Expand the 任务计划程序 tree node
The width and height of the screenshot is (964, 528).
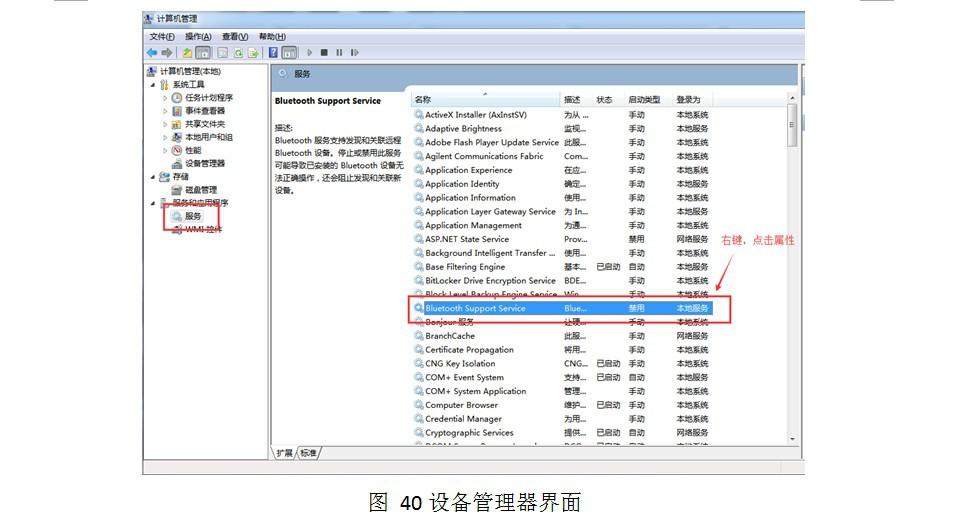[165, 98]
